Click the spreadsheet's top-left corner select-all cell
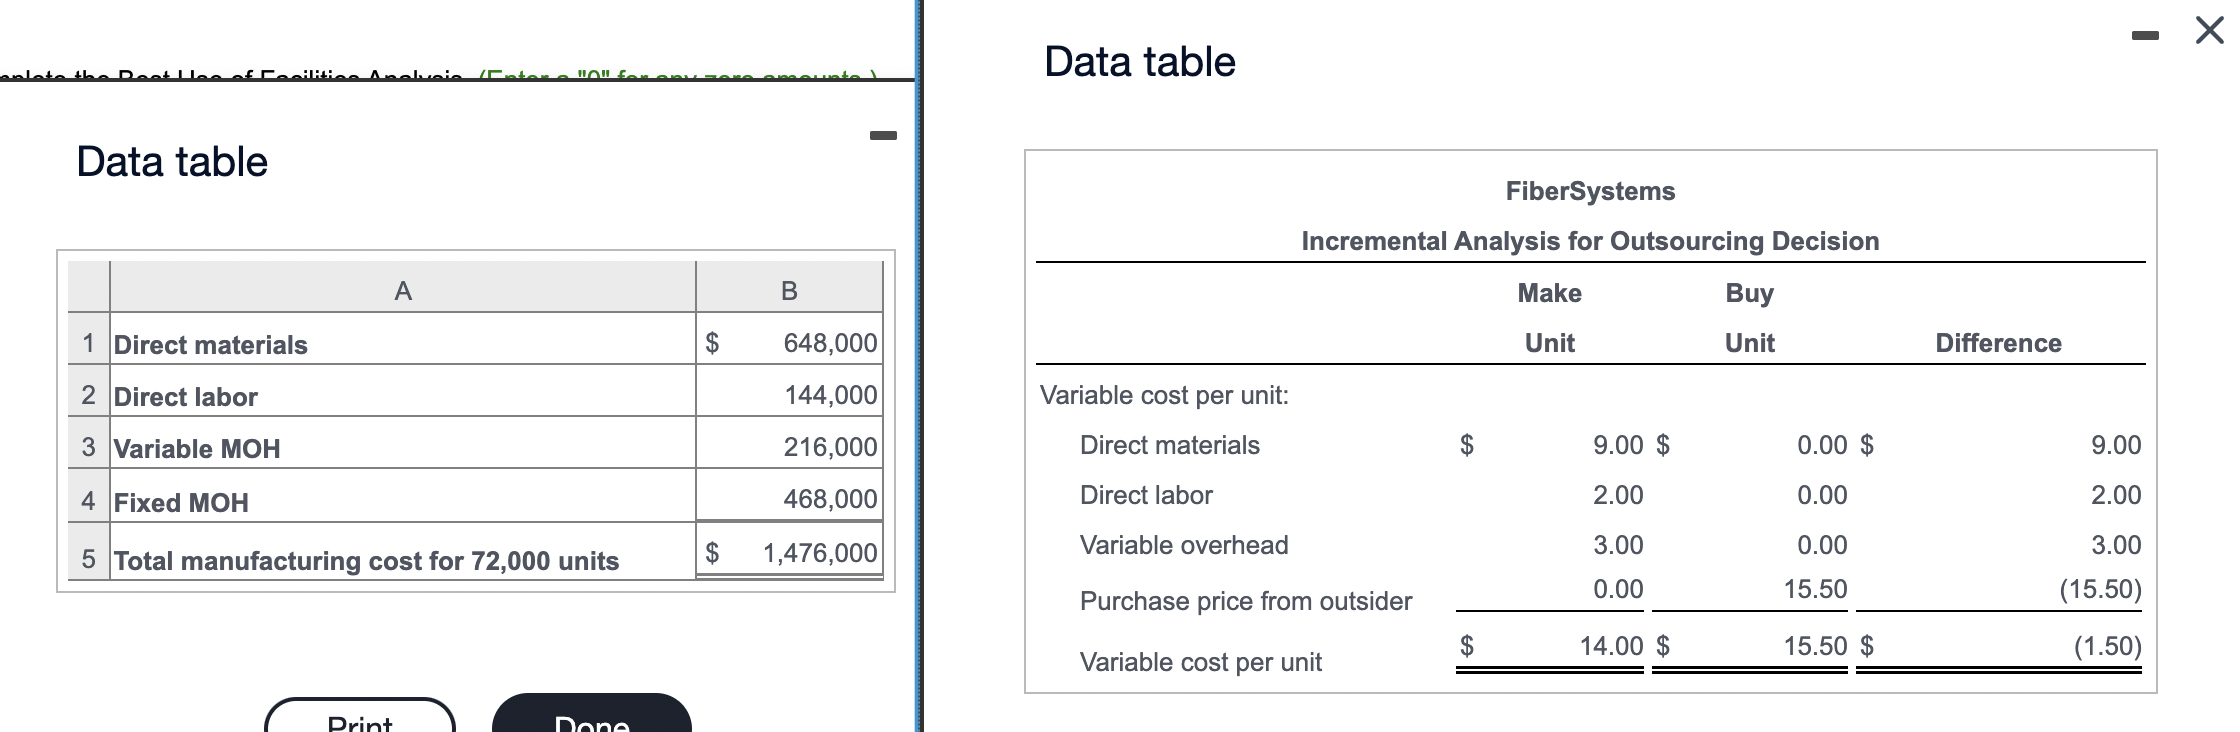This screenshot has width=2240, height=732. point(89,289)
